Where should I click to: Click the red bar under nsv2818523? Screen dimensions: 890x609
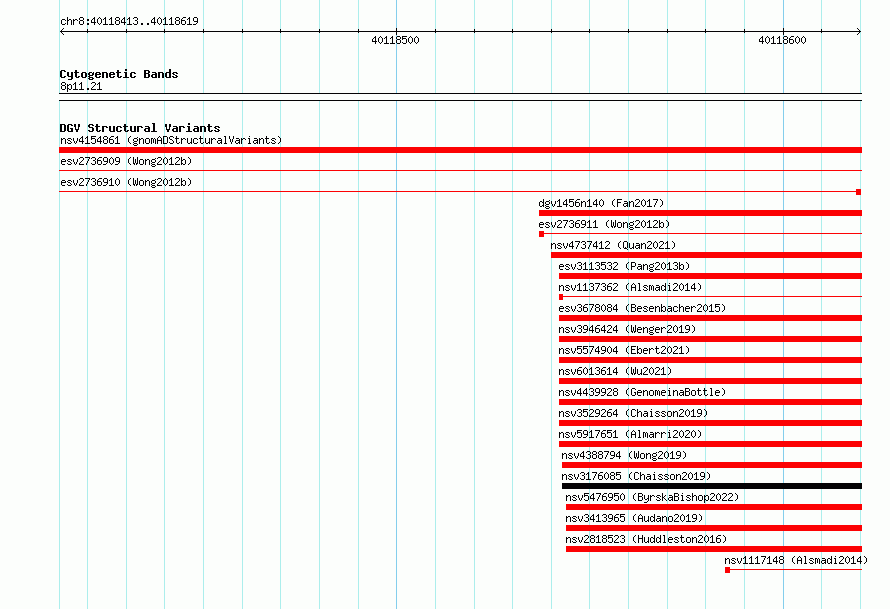[714, 549]
